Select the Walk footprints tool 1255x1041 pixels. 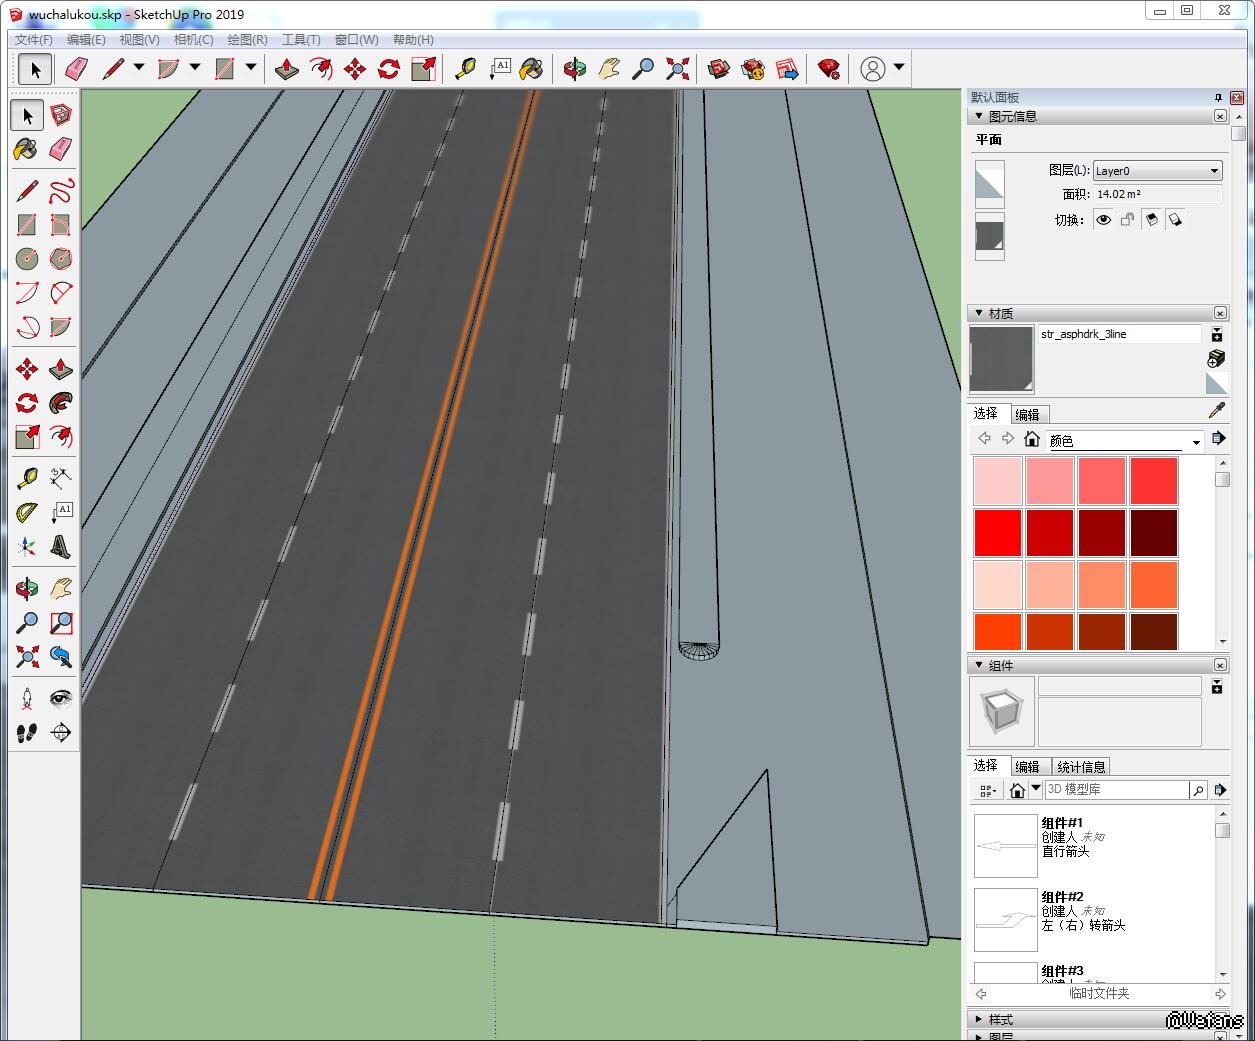click(27, 733)
